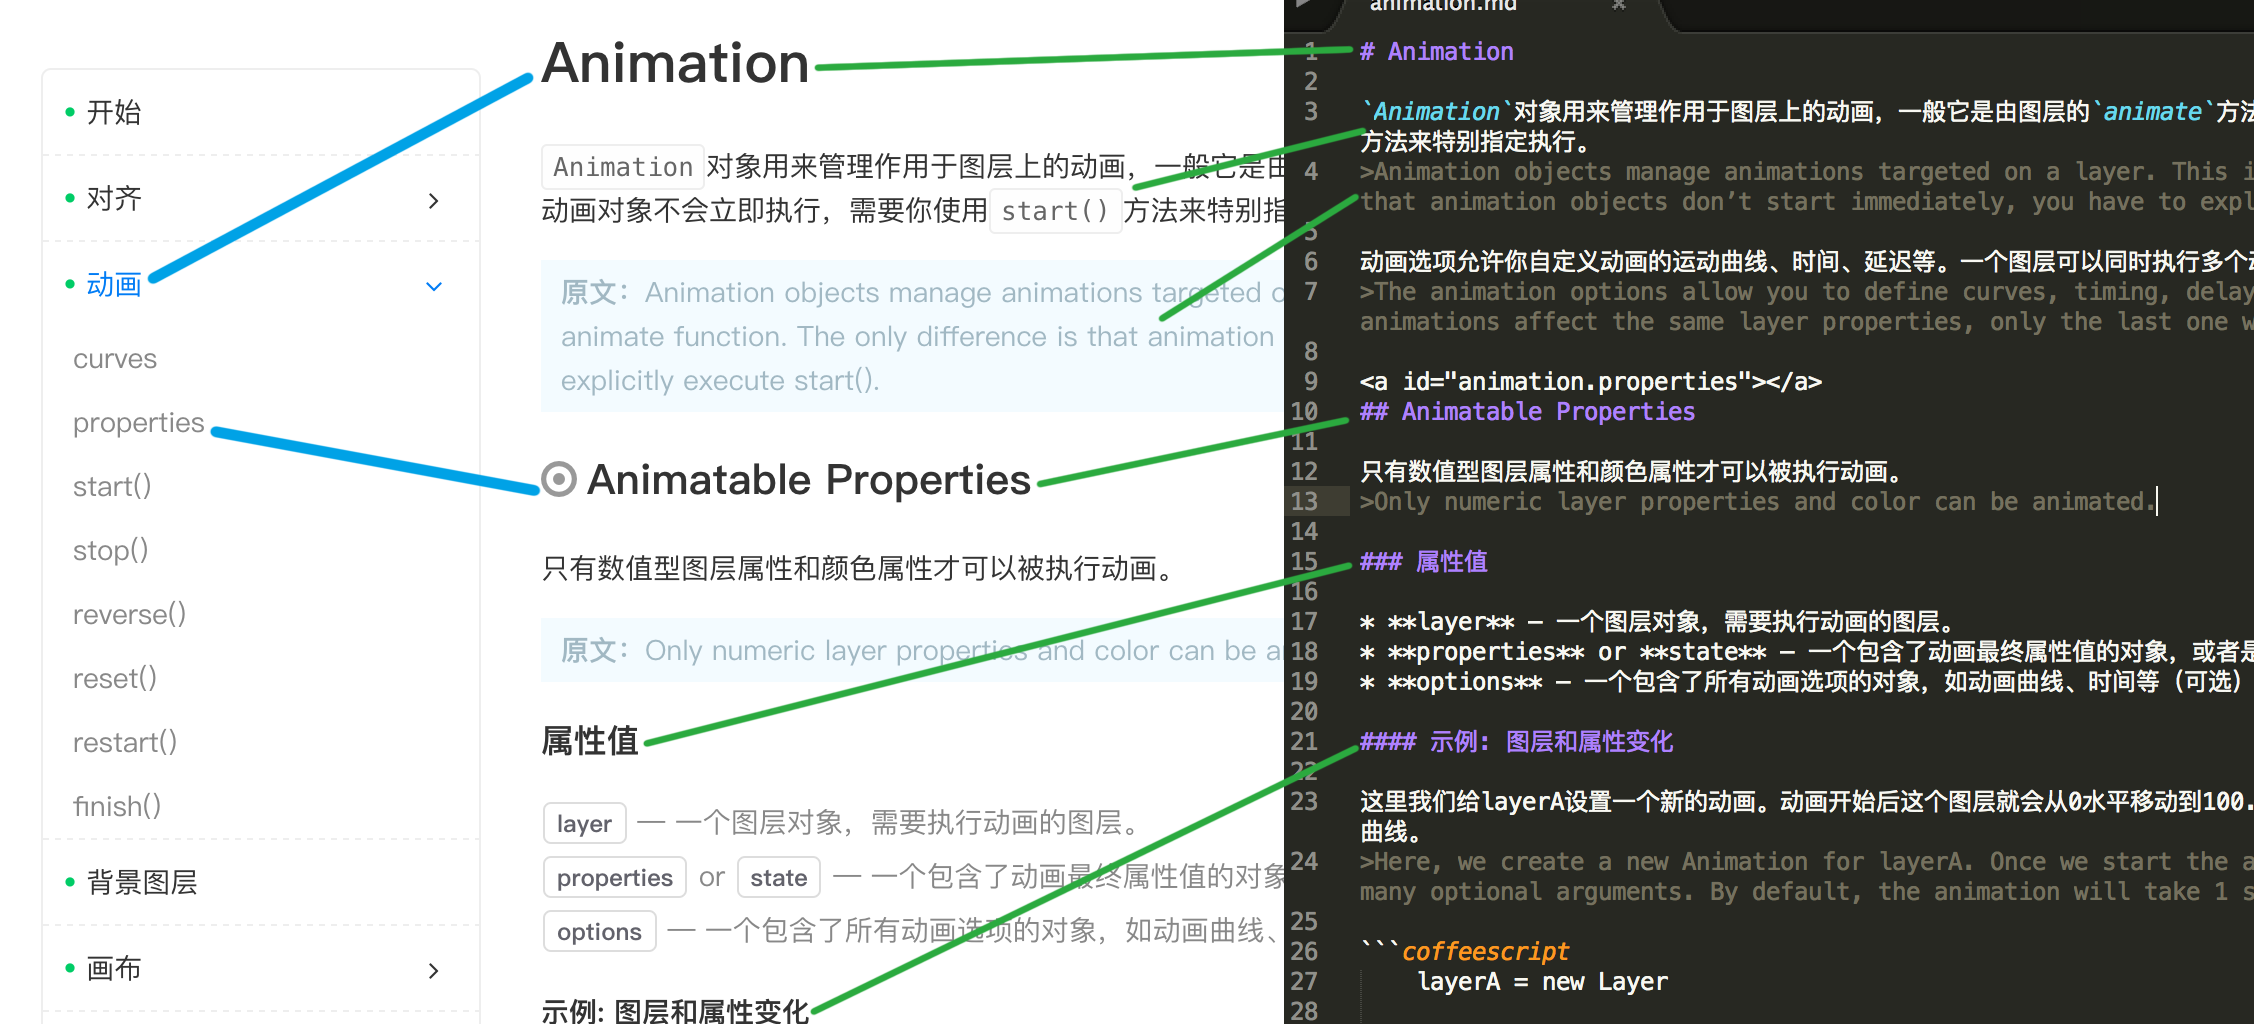Click editor line '#### 示例: 图层和属性变化'

[x=1516, y=741]
